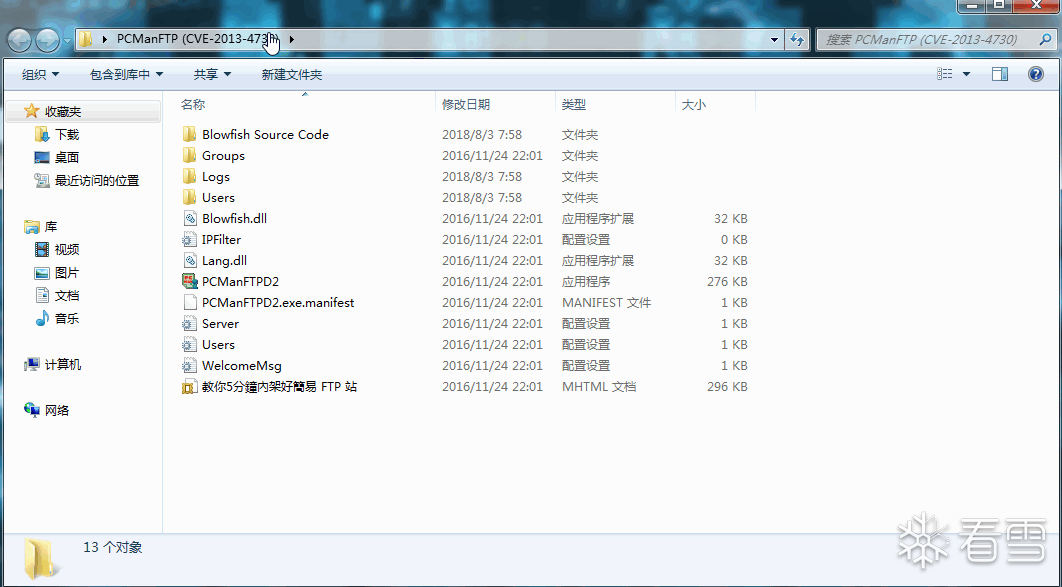The height and width of the screenshot is (587, 1062).
Task: Select the Groups folder icon
Action: (190, 155)
